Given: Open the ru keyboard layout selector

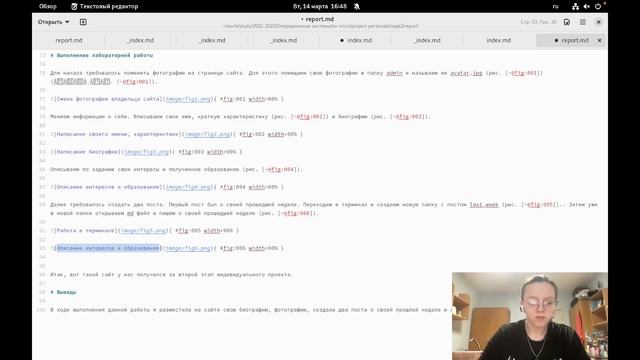Looking at the screenshot, I should tap(556, 7).
